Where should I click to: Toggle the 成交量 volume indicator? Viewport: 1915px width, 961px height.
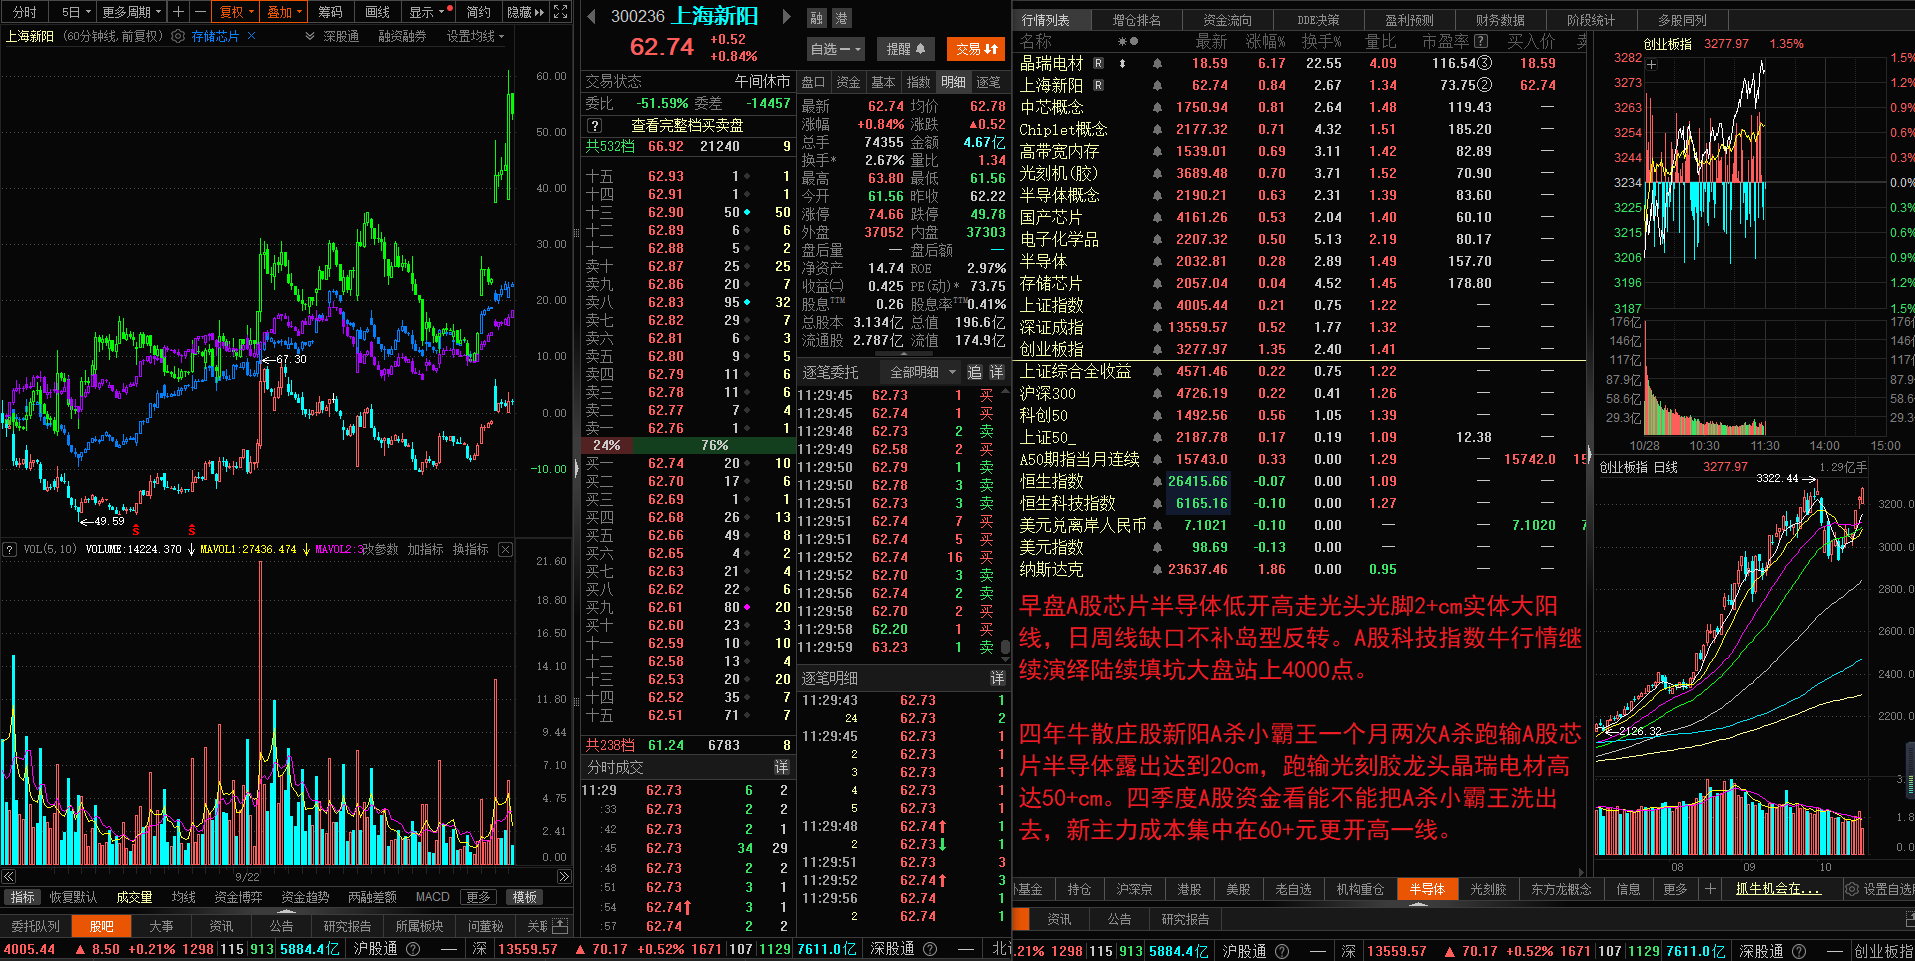click(x=134, y=897)
